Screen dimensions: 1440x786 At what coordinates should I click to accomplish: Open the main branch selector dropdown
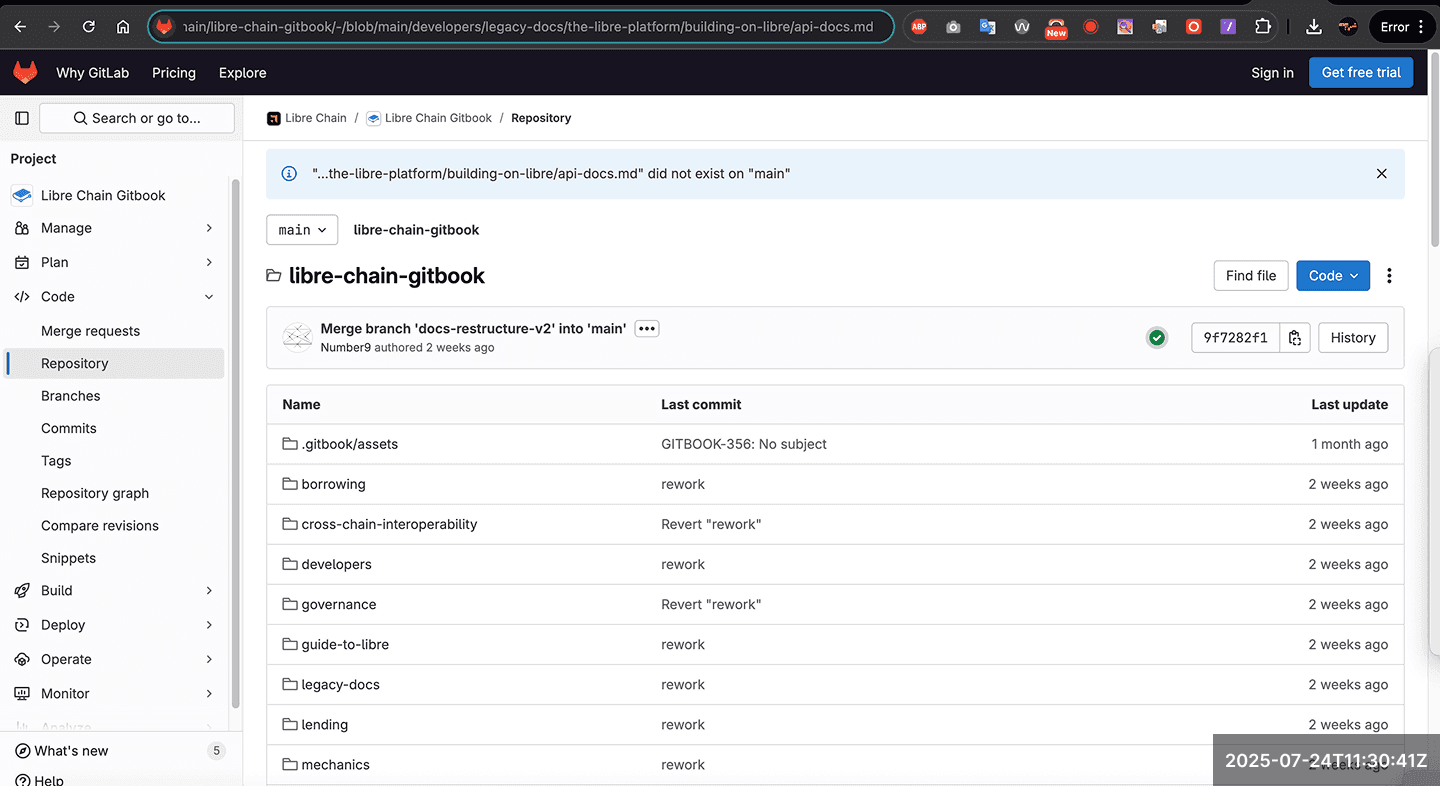click(x=301, y=229)
